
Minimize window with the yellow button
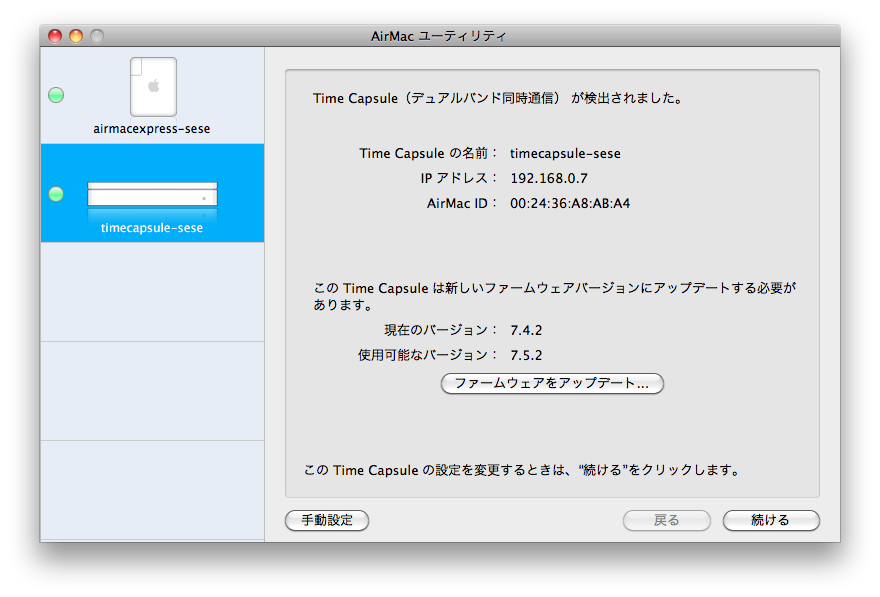point(76,36)
